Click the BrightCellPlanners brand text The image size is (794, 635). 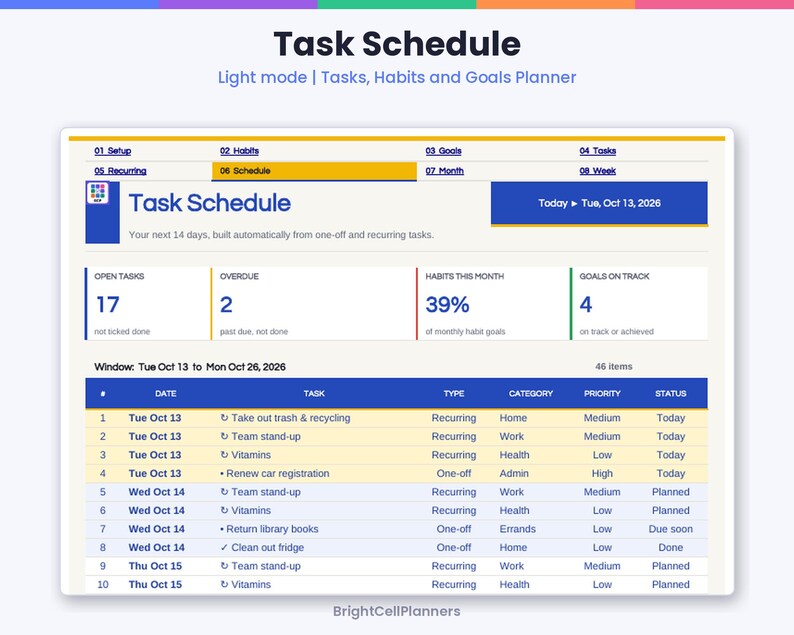tap(396, 611)
